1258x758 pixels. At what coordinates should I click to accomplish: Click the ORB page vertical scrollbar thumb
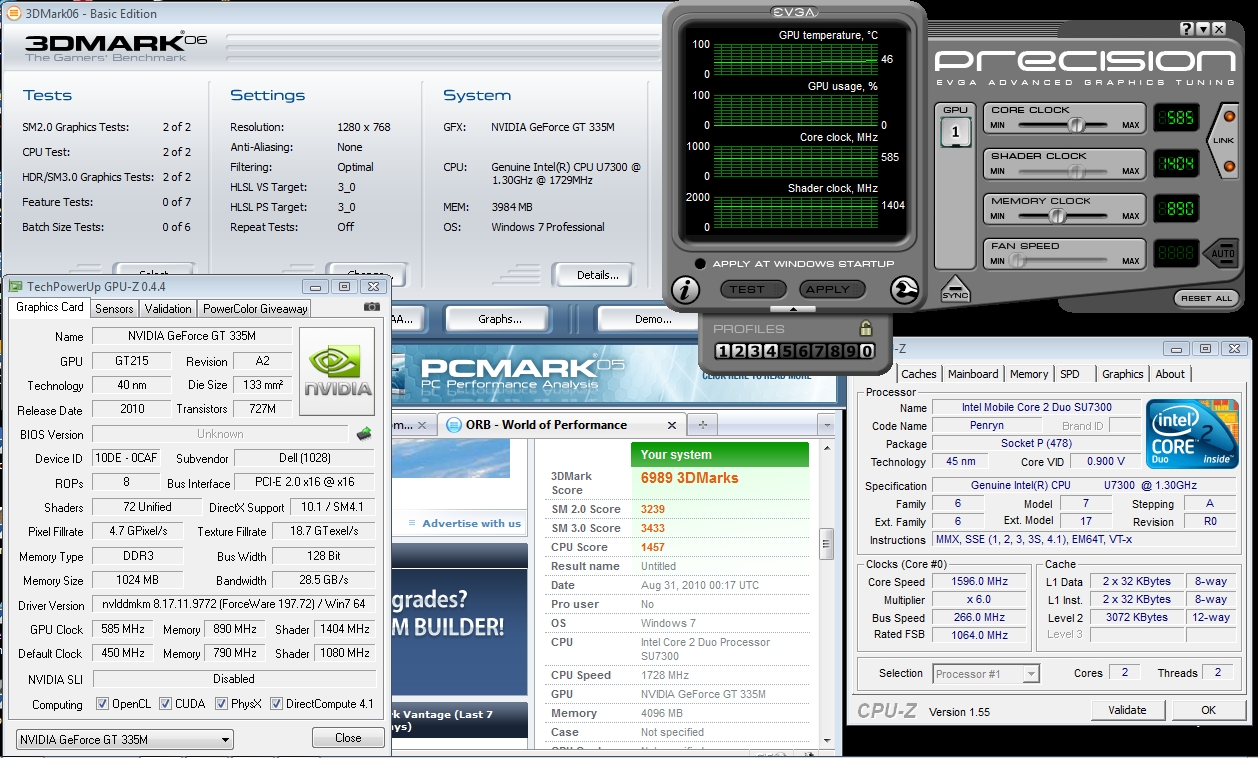click(826, 542)
